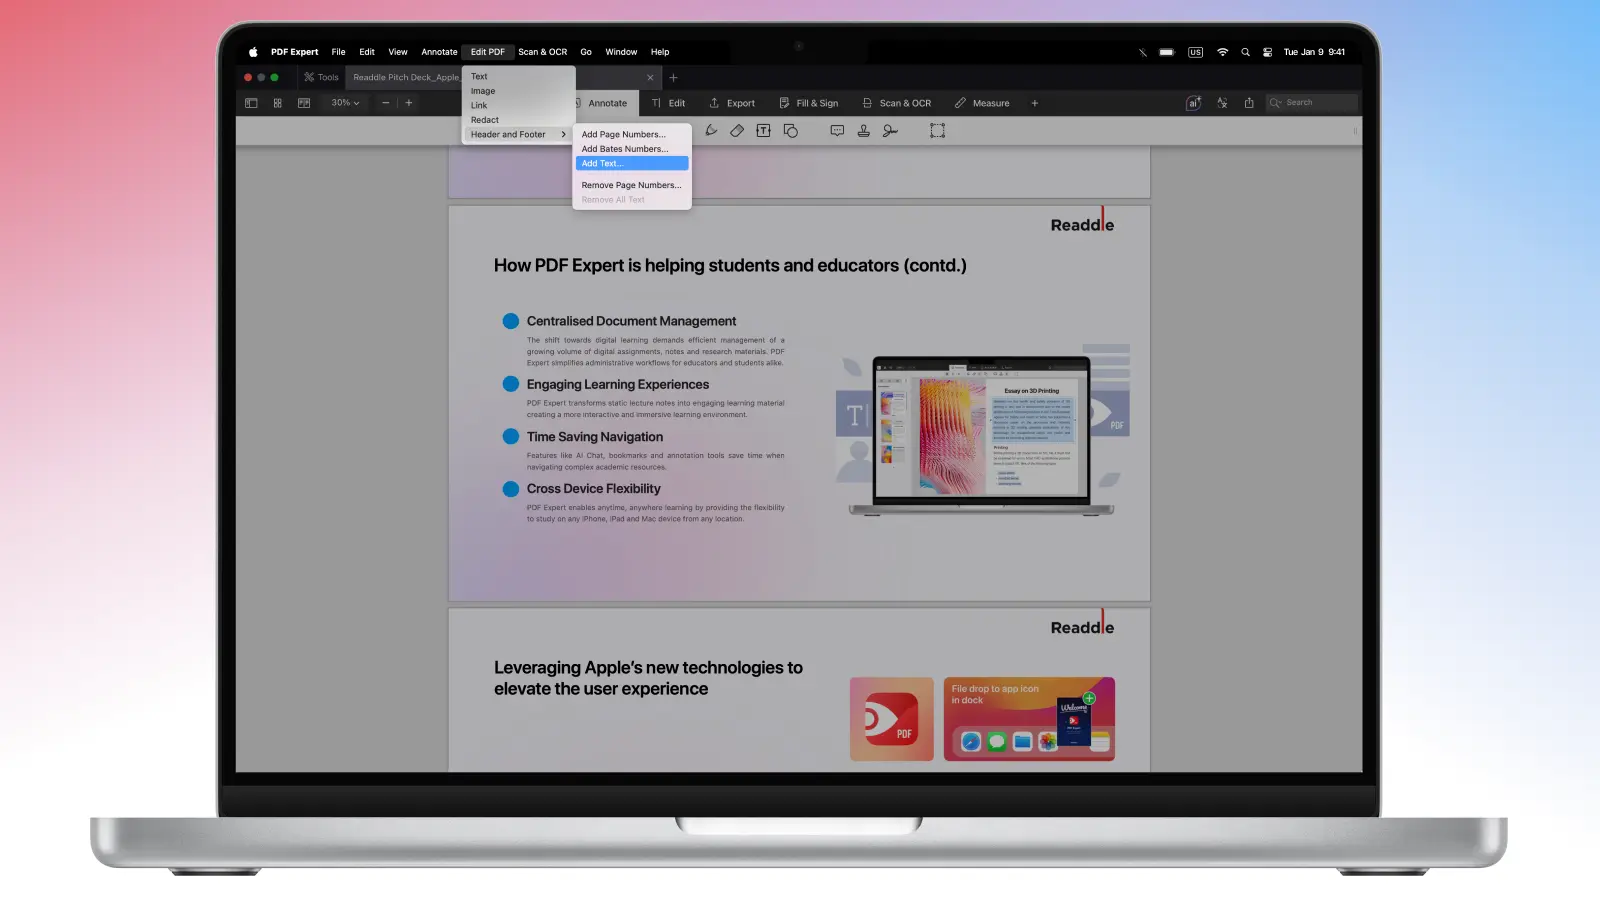Viewport: 1600px width, 900px height.
Task: Open the search options dropdown magnifier
Action: [1275, 103]
